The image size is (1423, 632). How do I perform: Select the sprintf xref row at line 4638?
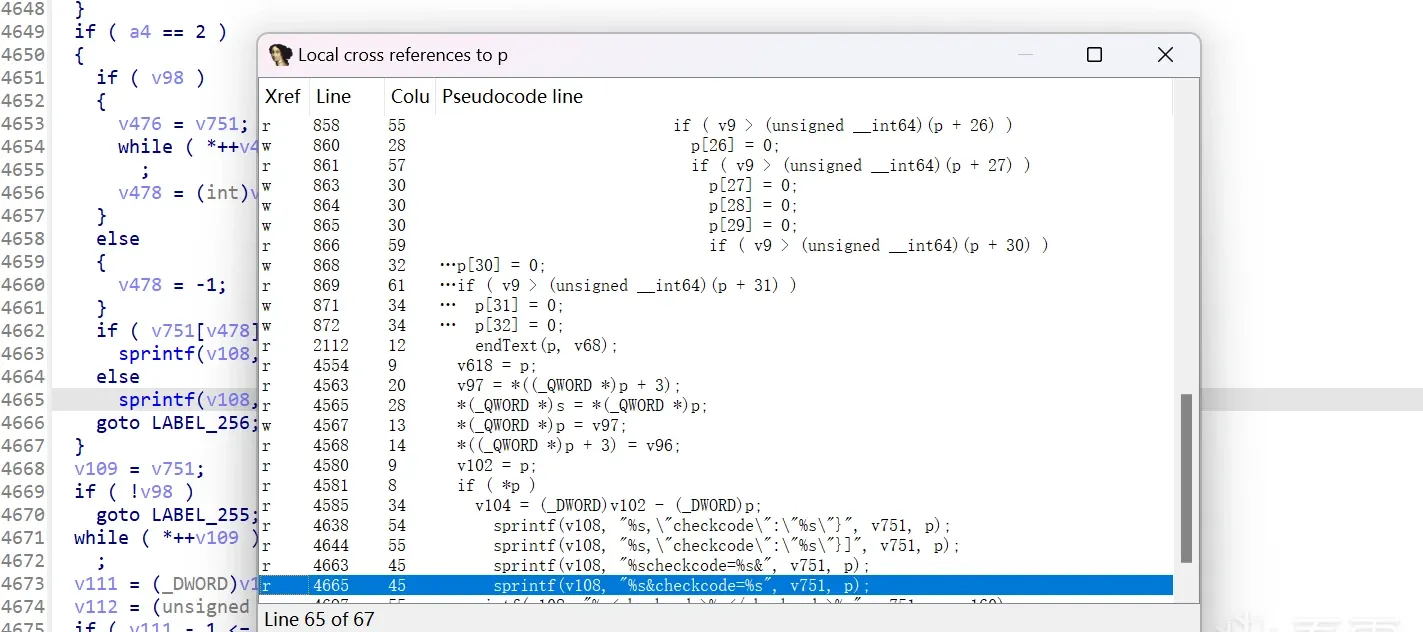click(716, 525)
